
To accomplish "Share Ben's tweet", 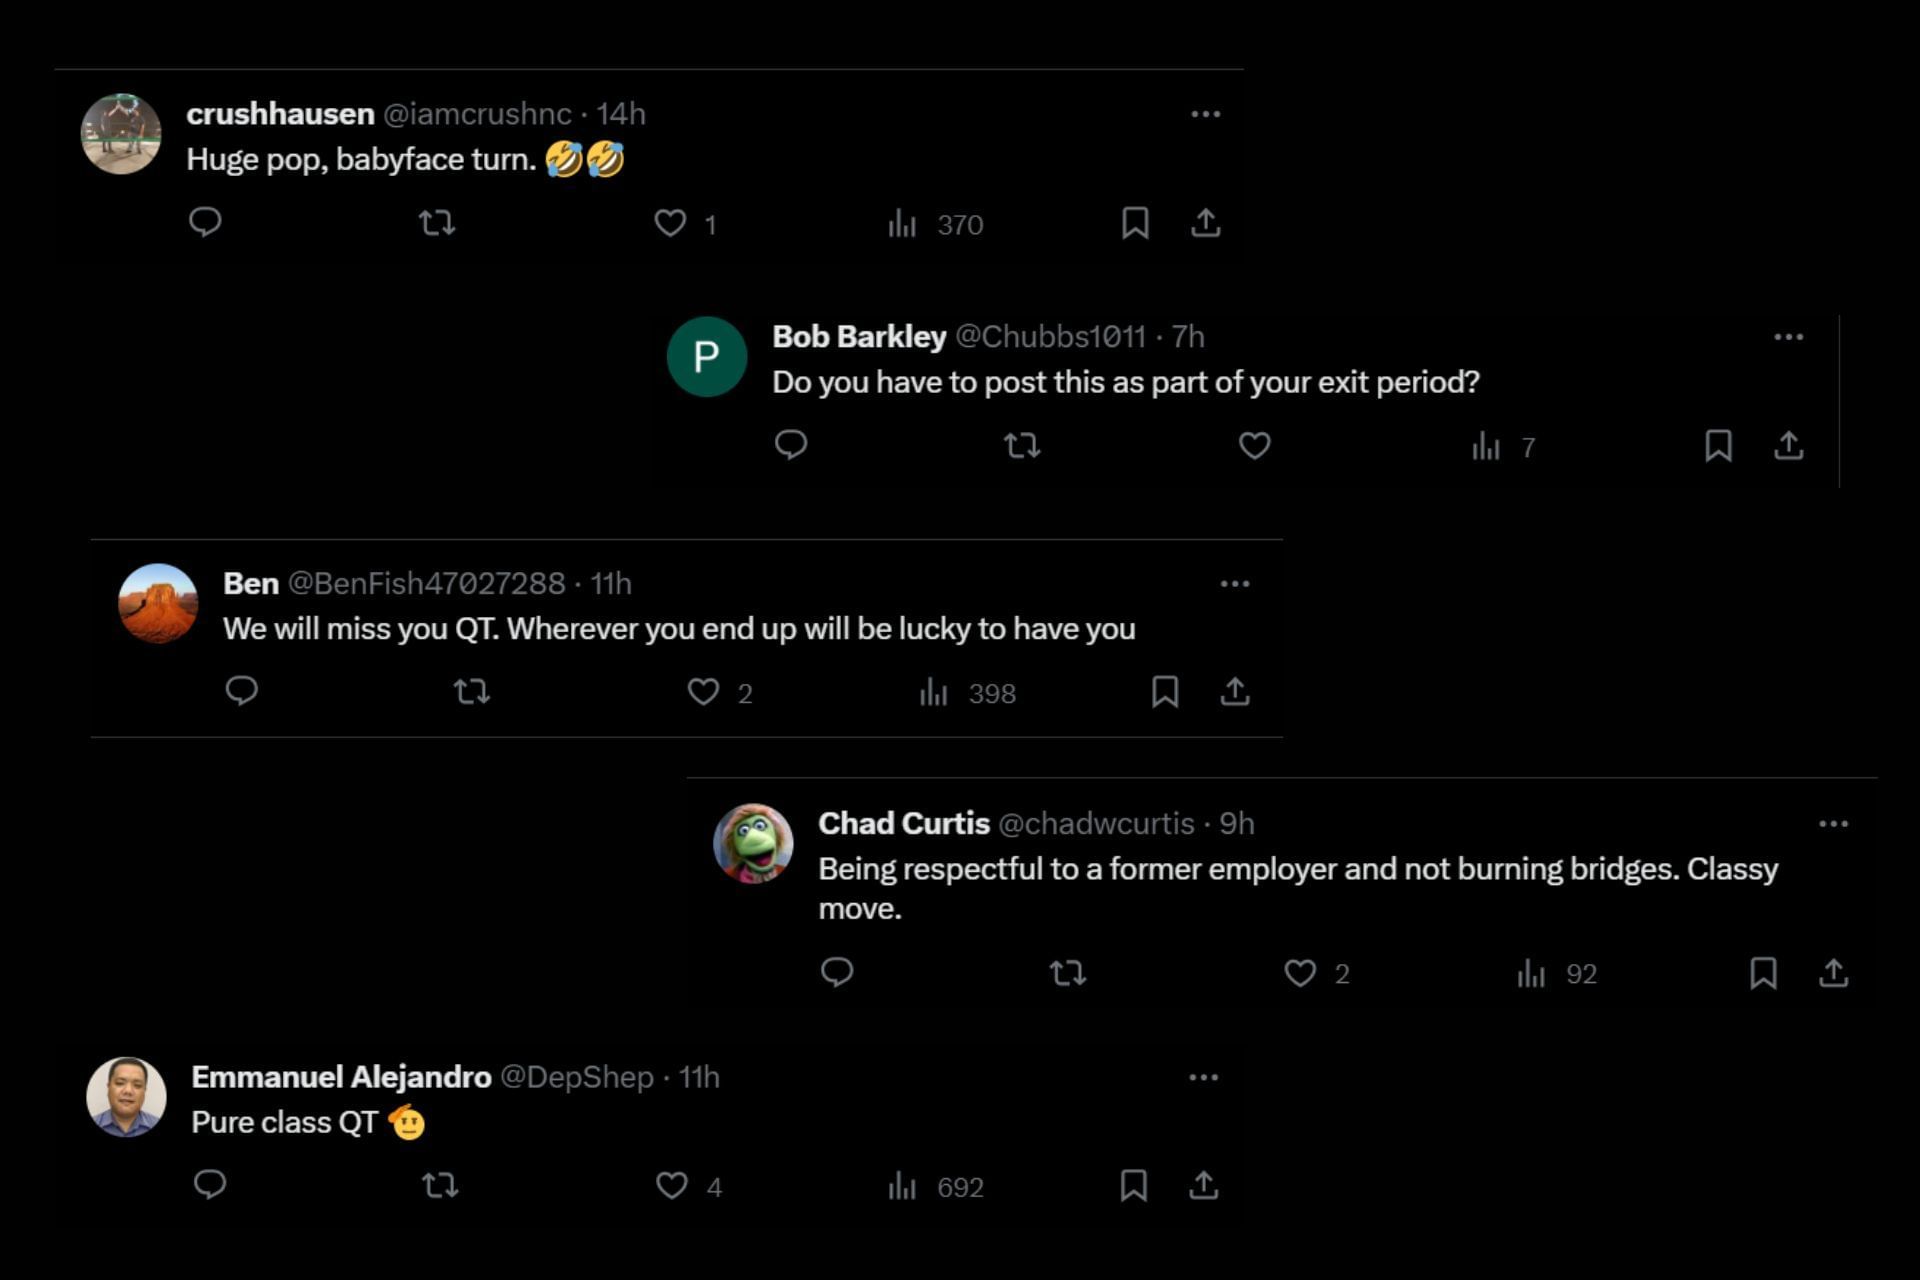I will tap(1235, 691).
